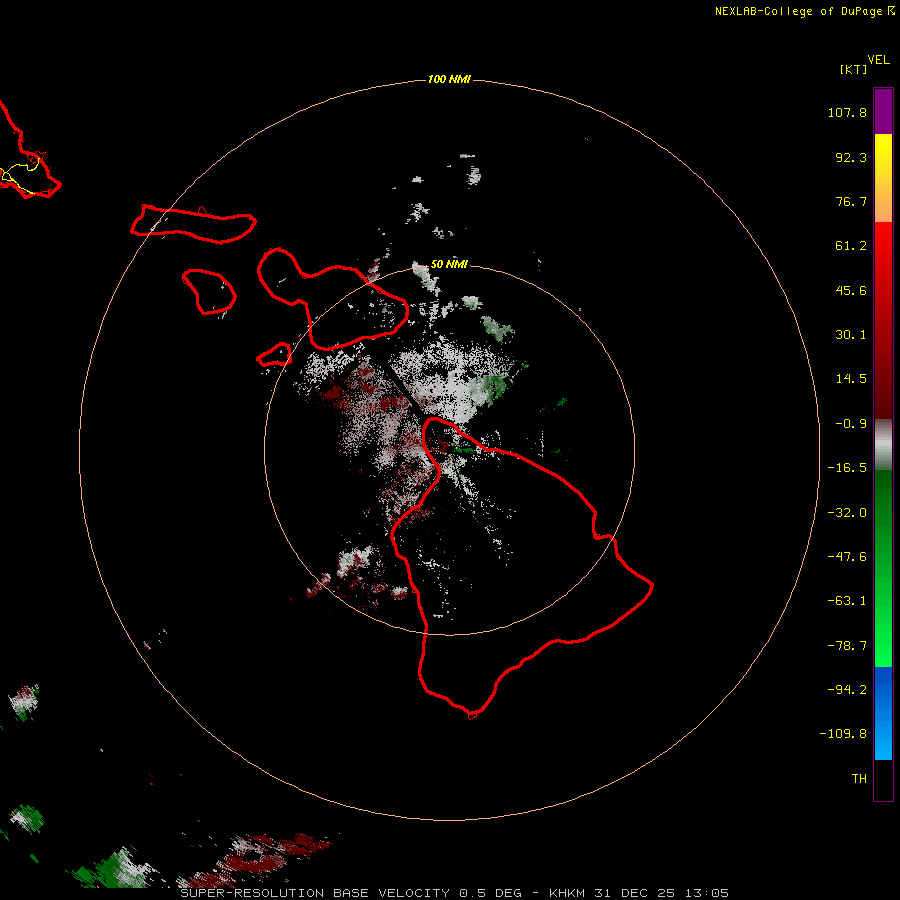
Task: Click the -47.6 velocity scale value
Action: pyautogui.click(x=847, y=557)
